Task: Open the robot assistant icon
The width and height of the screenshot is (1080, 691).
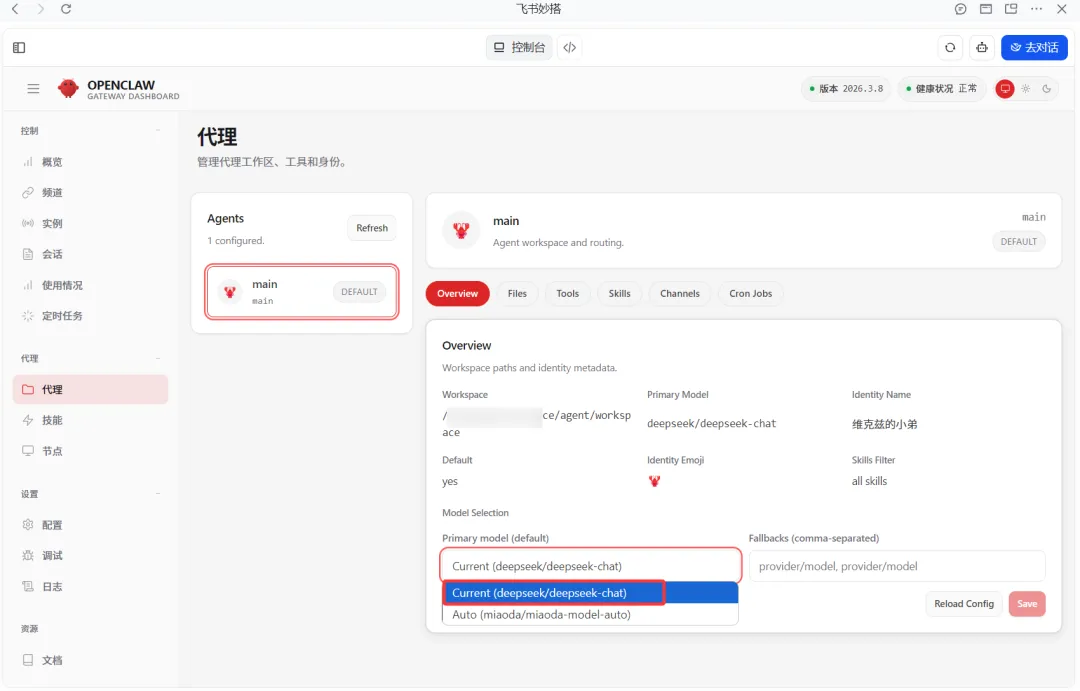Action: pos(982,48)
